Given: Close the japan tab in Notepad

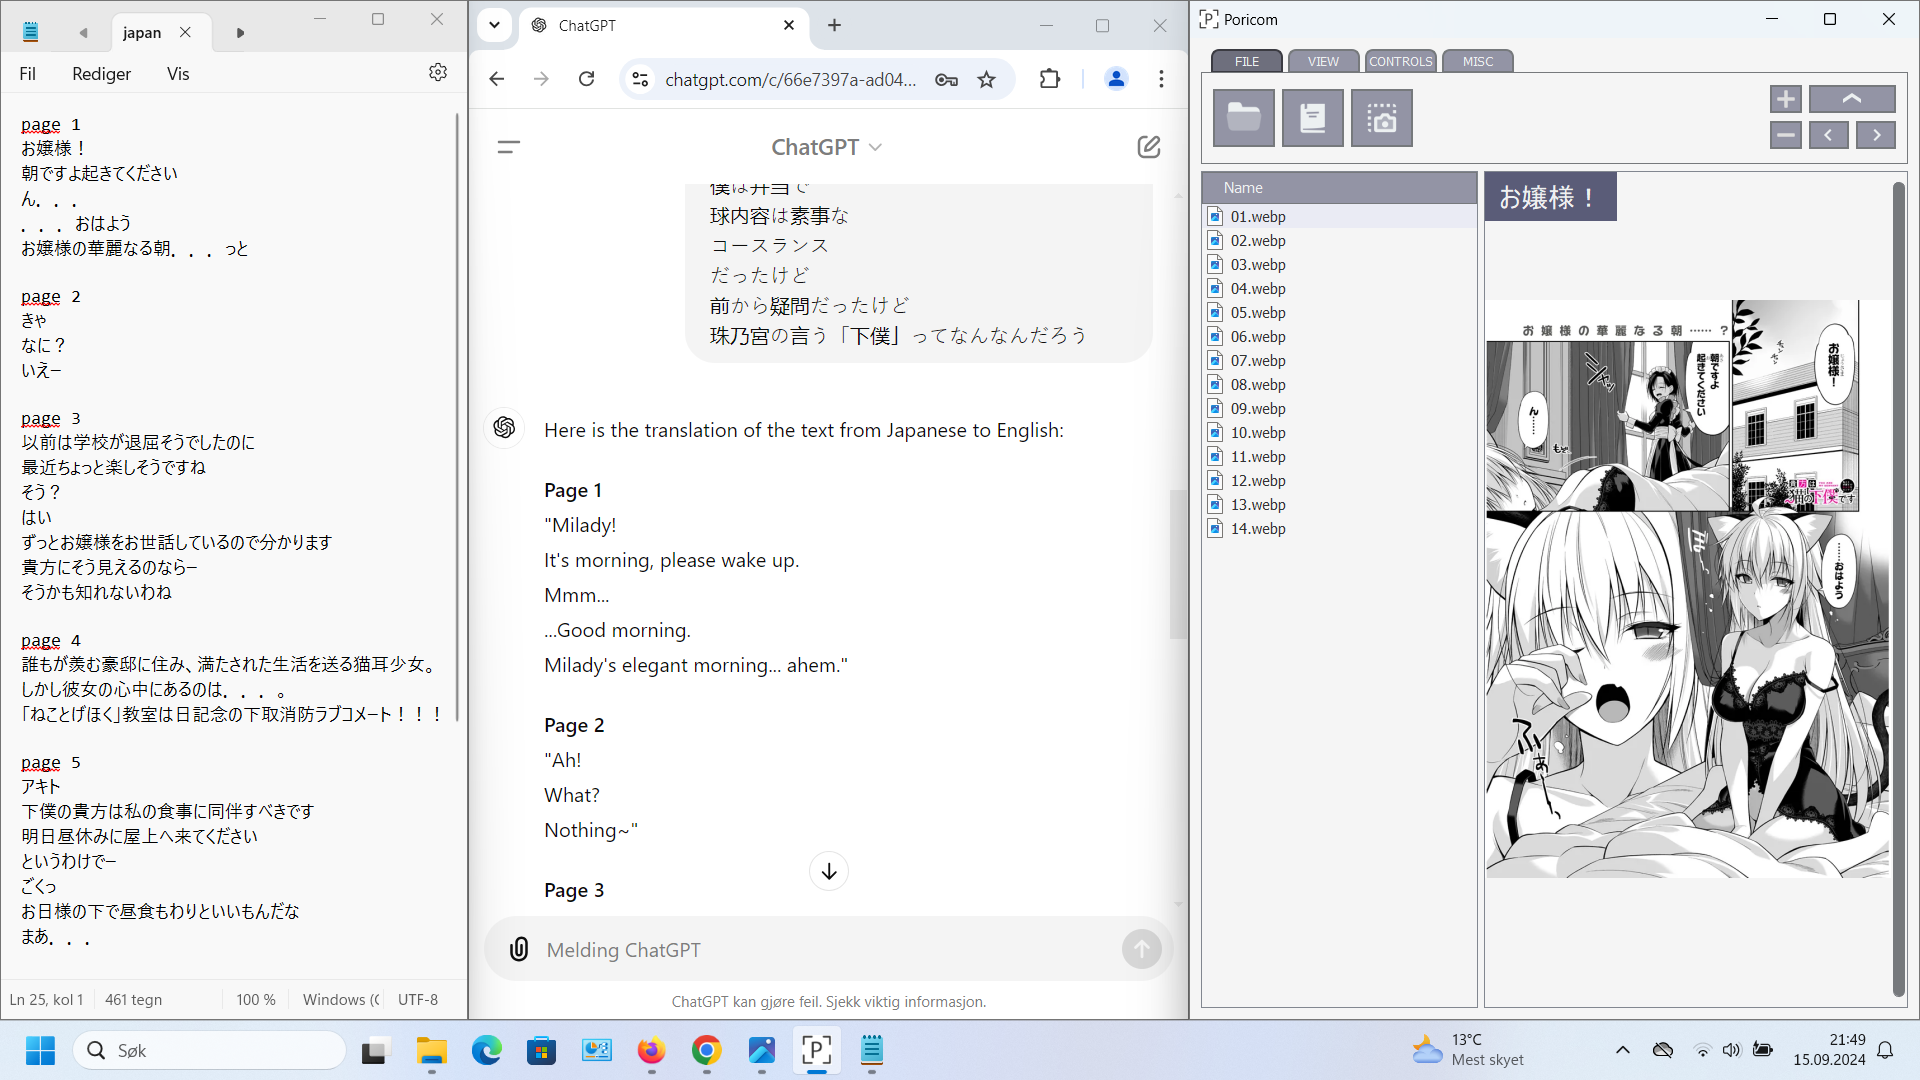Looking at the screenshot, I should [x=185, y=32].
